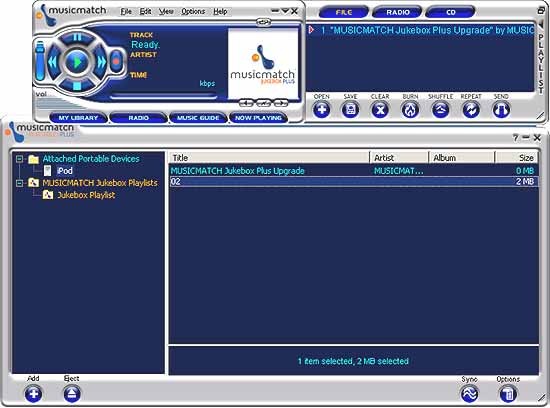Click the playlist OPEN icon

(x=321, y=110)
